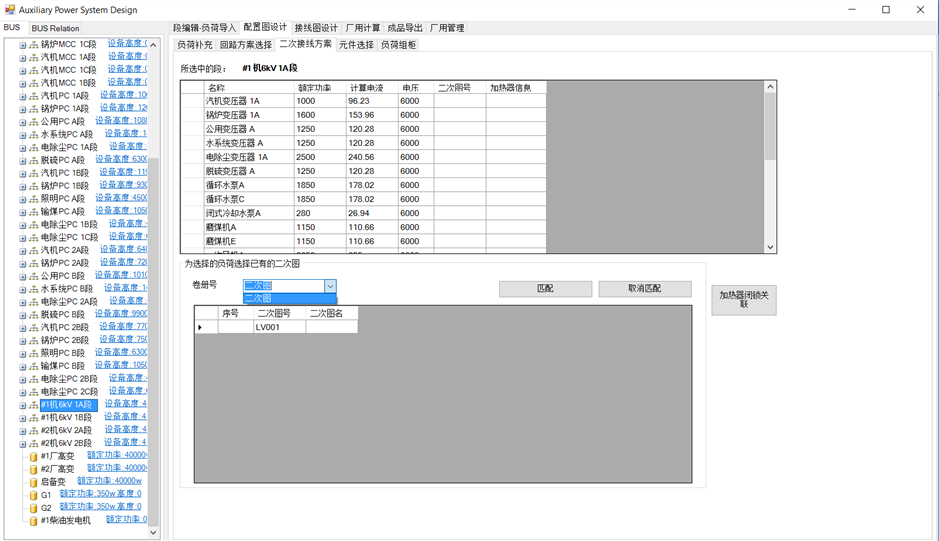Click the cylinder icon beside 启备变
Image resolution: width=939 pixels, height=541 pixels.
(34, 482)
